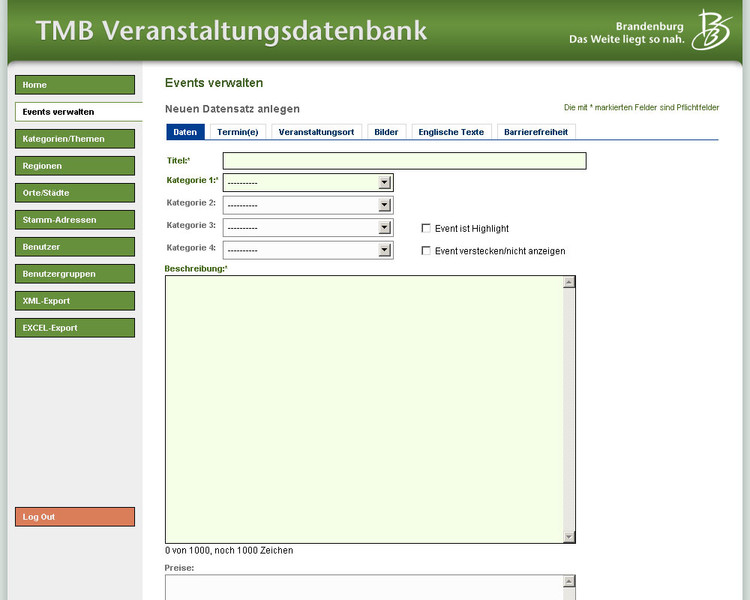This screenshot has width=750, height=600.
Task: Click the Brandenburg logo icon in header
Action: 712,30
